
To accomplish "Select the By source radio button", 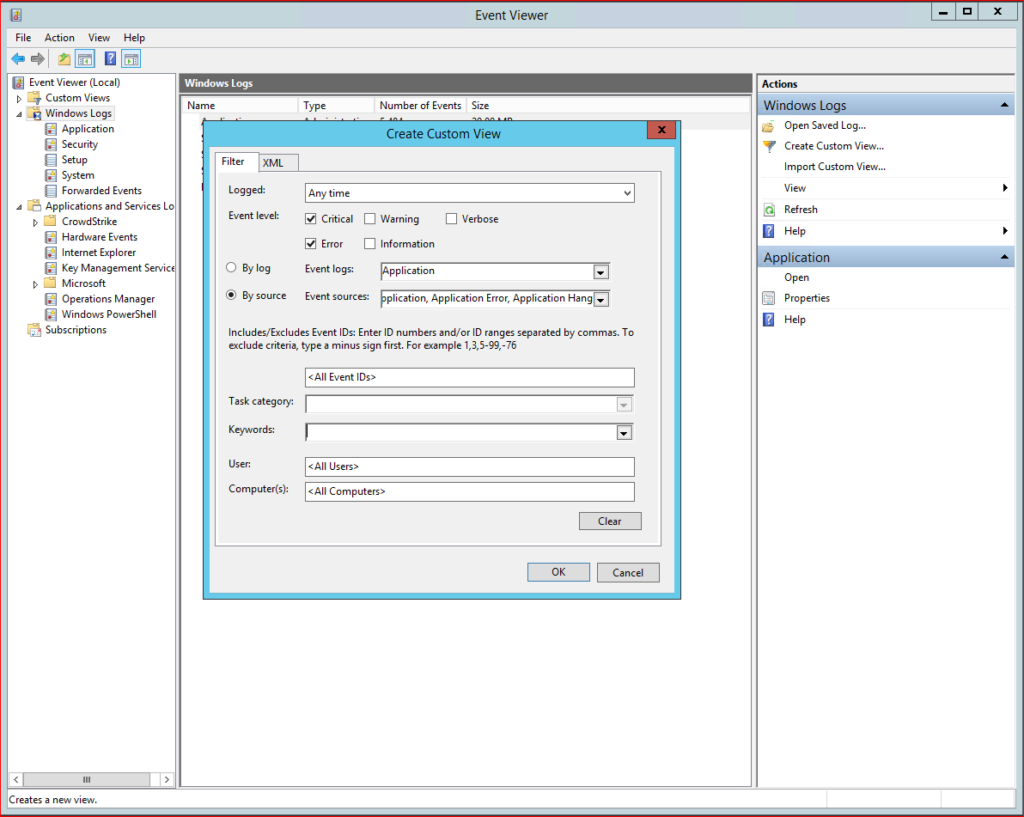I will 231,295.
